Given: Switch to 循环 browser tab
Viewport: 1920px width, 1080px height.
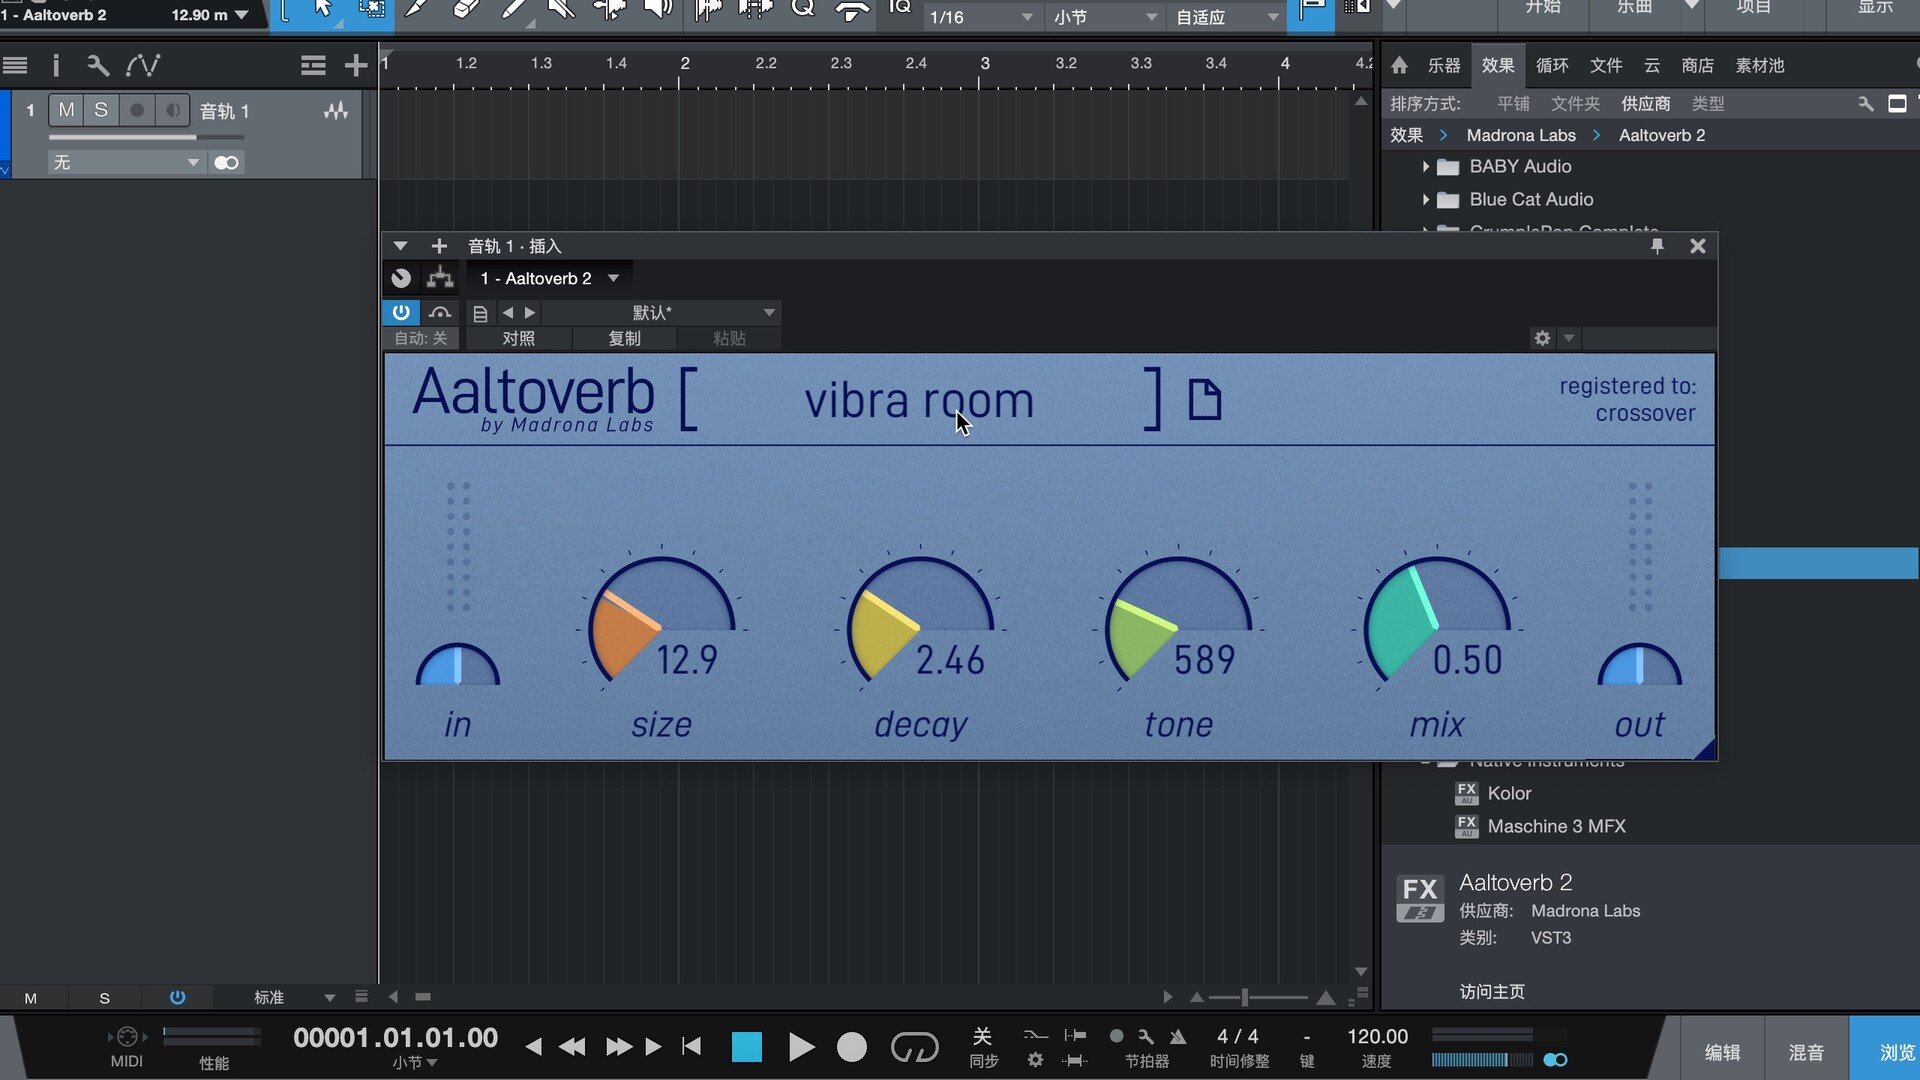Looking at the screenshot, I should click(1552, 66).
